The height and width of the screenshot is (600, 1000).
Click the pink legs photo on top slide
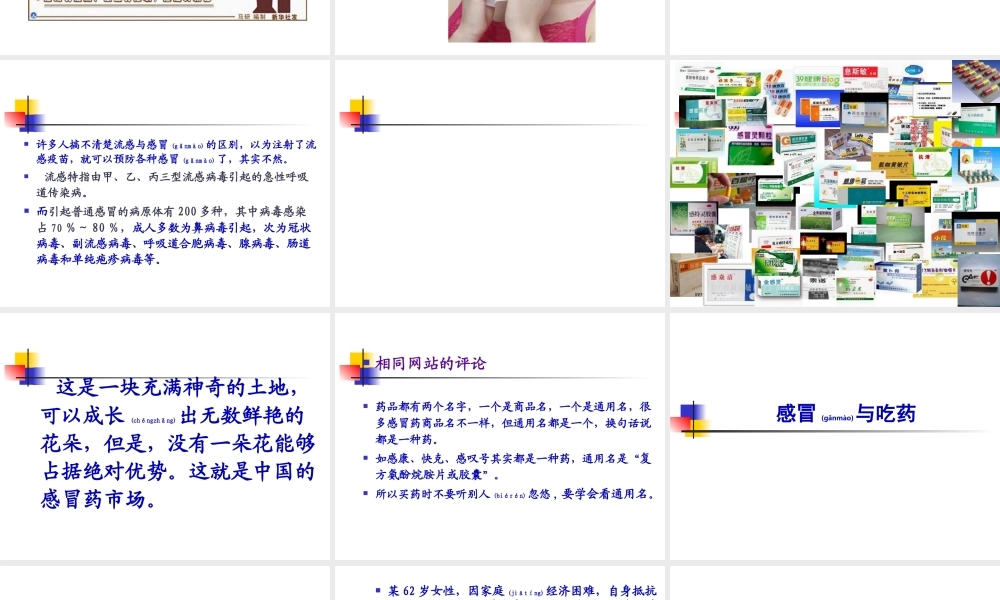click(x=522, y=20)
